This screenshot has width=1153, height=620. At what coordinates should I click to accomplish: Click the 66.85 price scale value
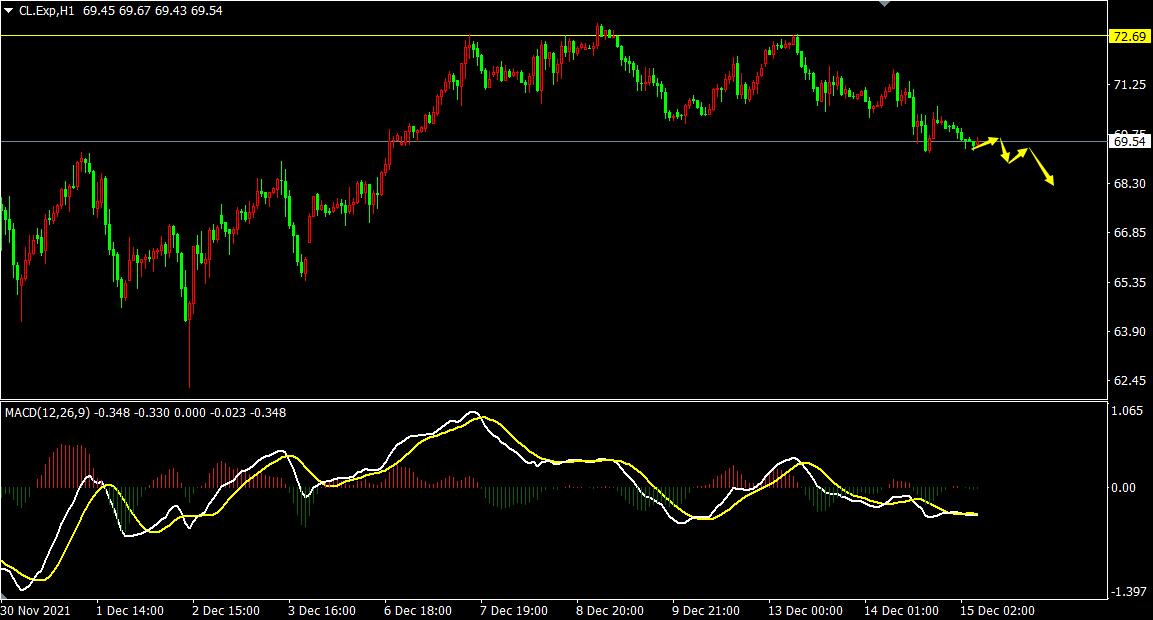(1129, 233)
